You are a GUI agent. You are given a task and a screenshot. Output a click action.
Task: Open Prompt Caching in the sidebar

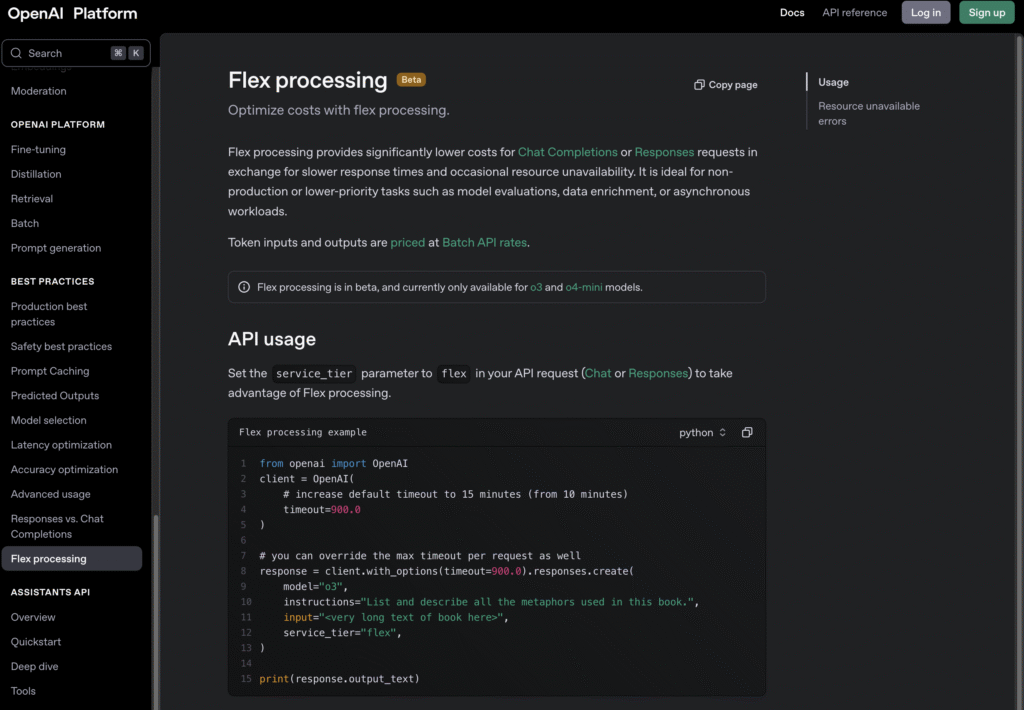(50, 371)
